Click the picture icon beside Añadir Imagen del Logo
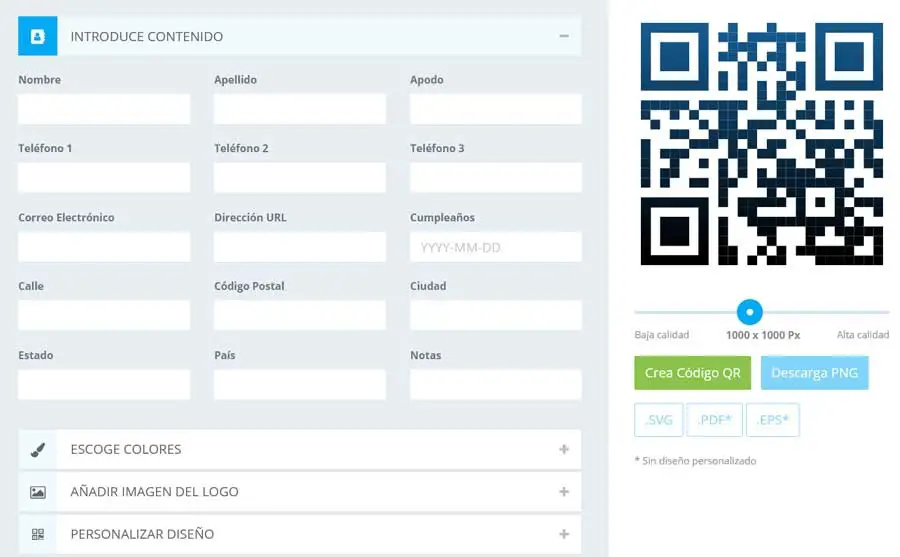The image size is (900, 557). tap(38, 492)
